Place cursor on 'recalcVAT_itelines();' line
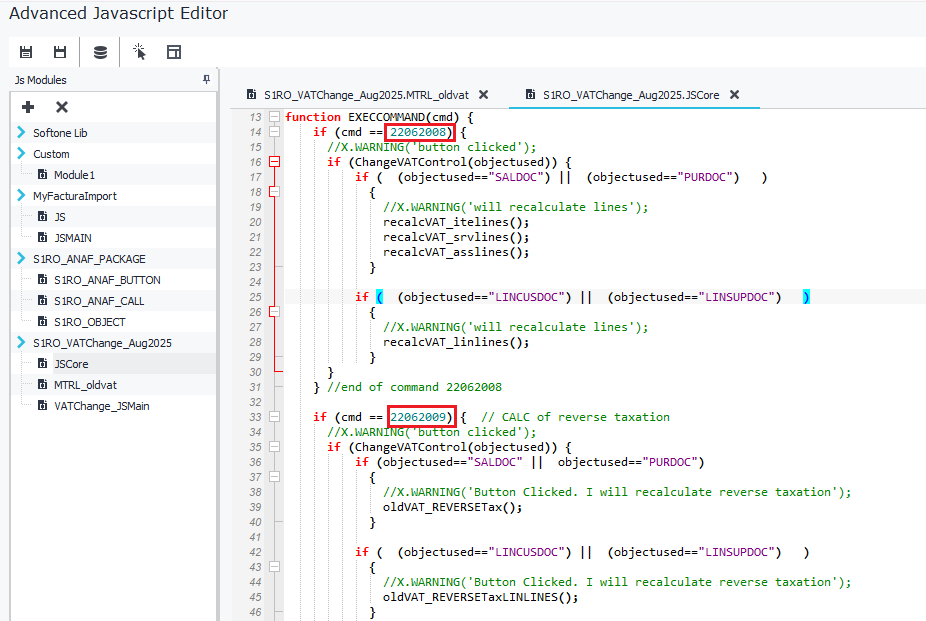This screenshot has height=621, width=926. coord(456,222)
